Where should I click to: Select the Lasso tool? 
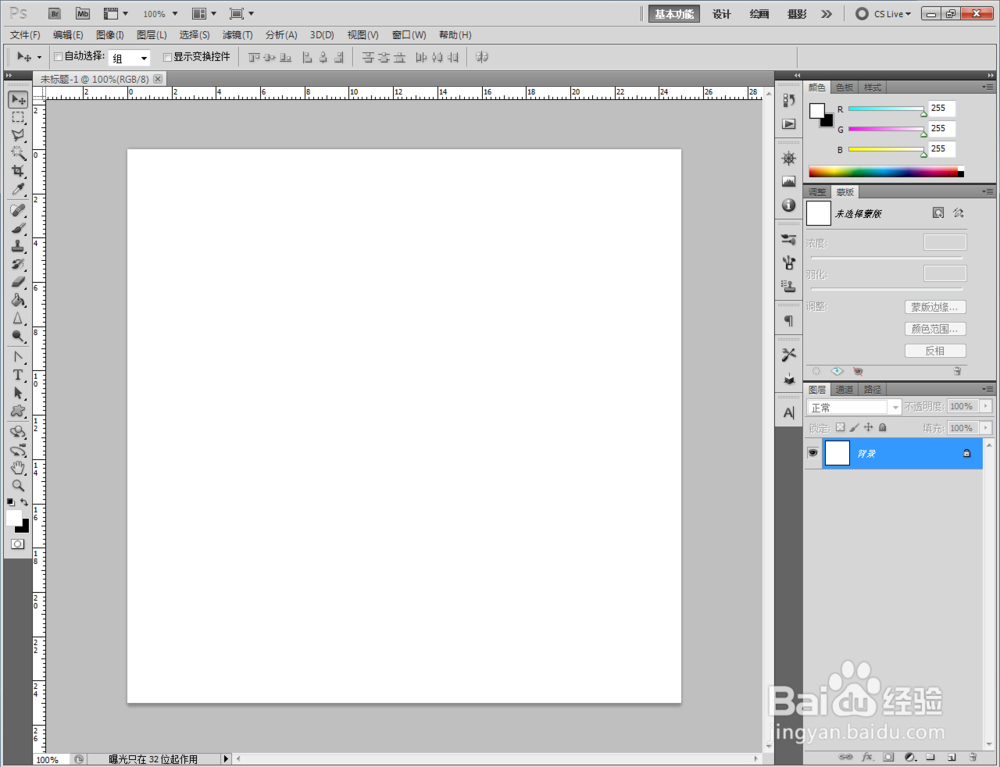click(18, 135)
